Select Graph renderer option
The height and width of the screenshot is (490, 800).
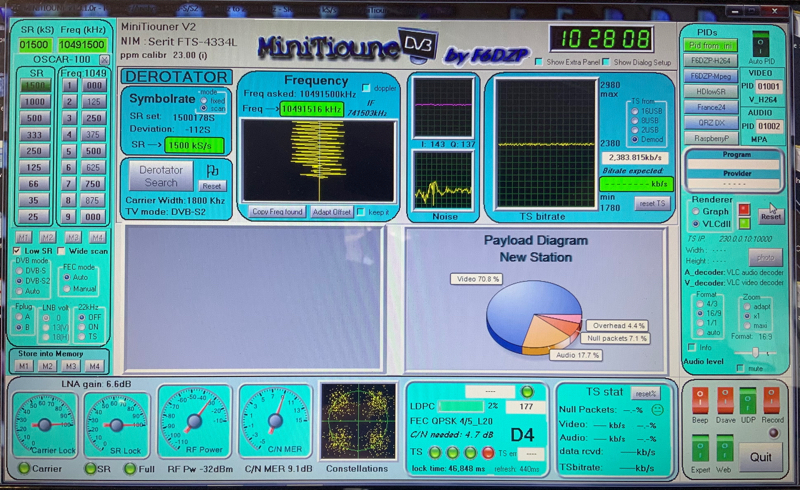point(695,211)
